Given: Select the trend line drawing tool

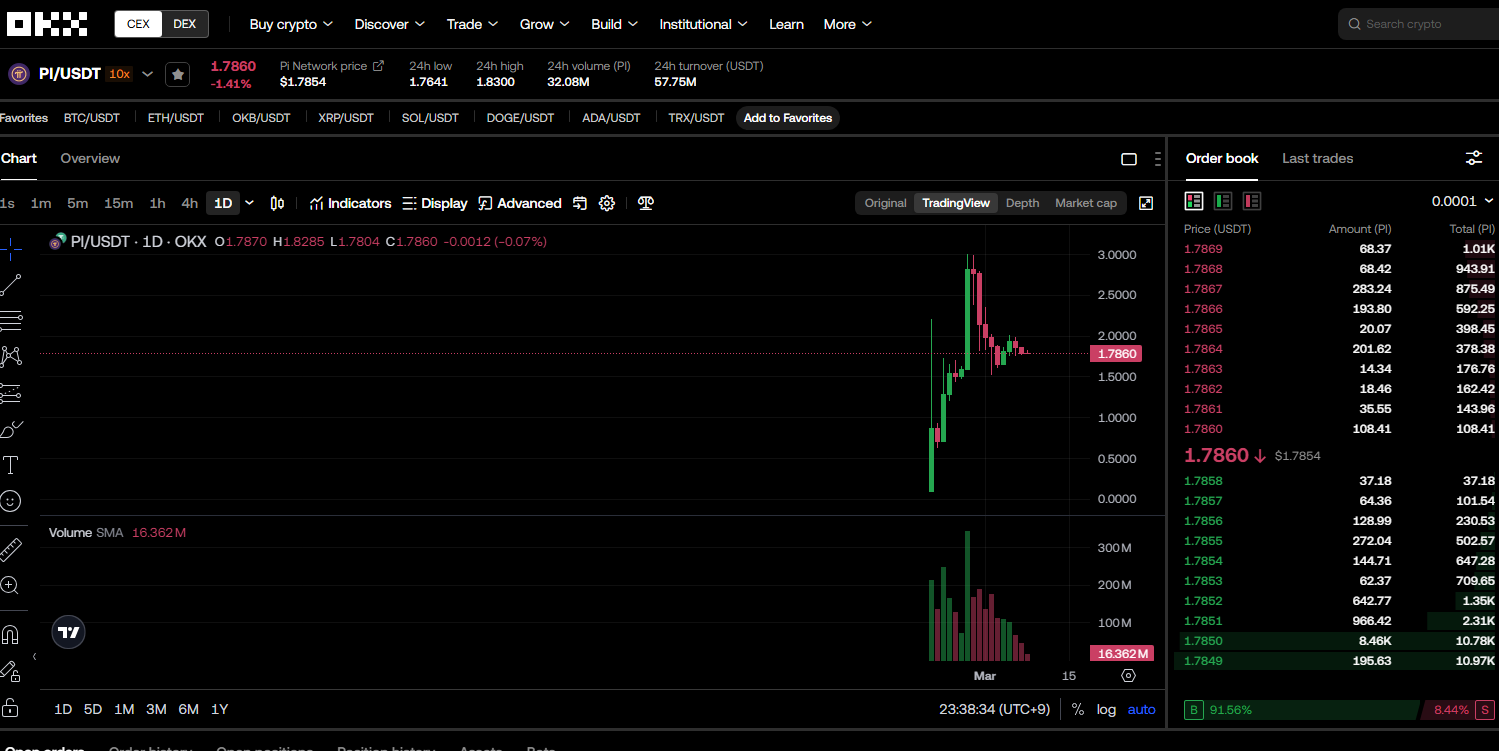Looking at the screenshot, I should tap(11, 285).
